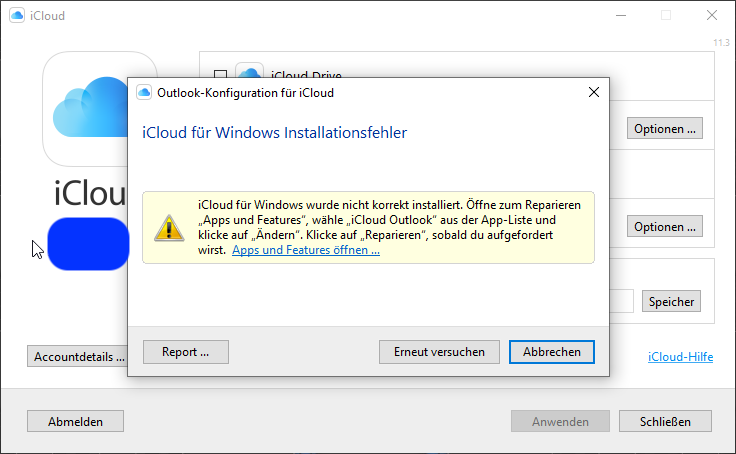Image resolution: width=736 pixels, height=454 pixels.
Task: Close the Outlook-Konfiguration dialog with X
Action: (x=593, y=93)
